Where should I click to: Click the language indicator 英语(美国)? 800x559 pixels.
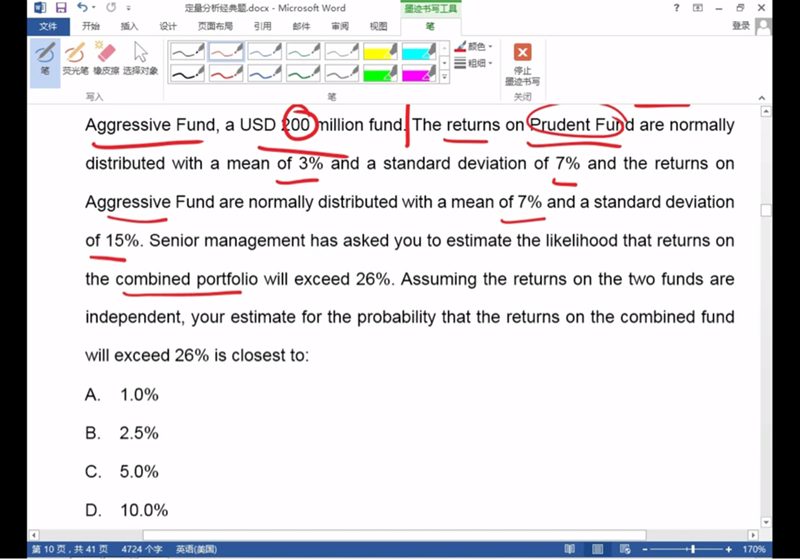(x=196, y=549)
